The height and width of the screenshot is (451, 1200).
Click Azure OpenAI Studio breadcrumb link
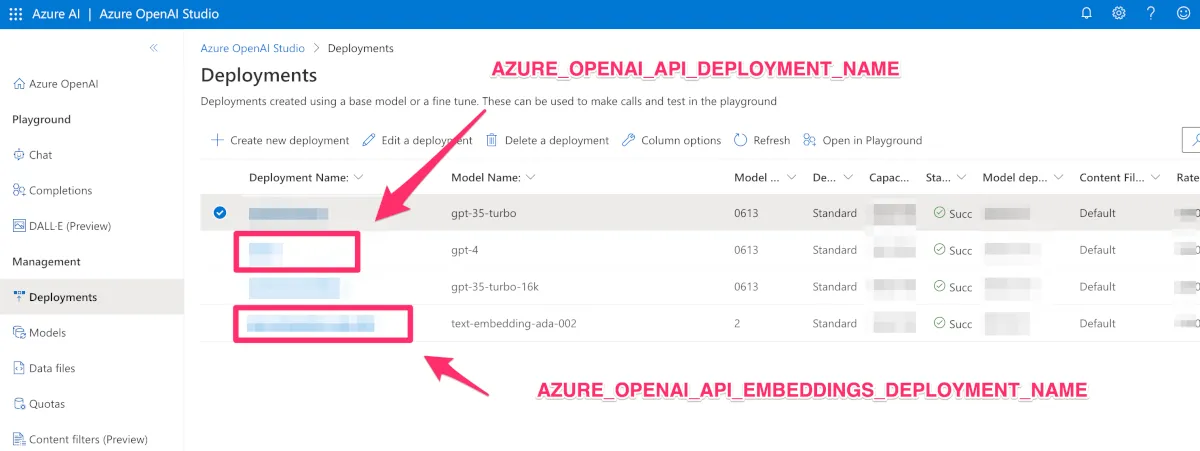tap(252, 48)
